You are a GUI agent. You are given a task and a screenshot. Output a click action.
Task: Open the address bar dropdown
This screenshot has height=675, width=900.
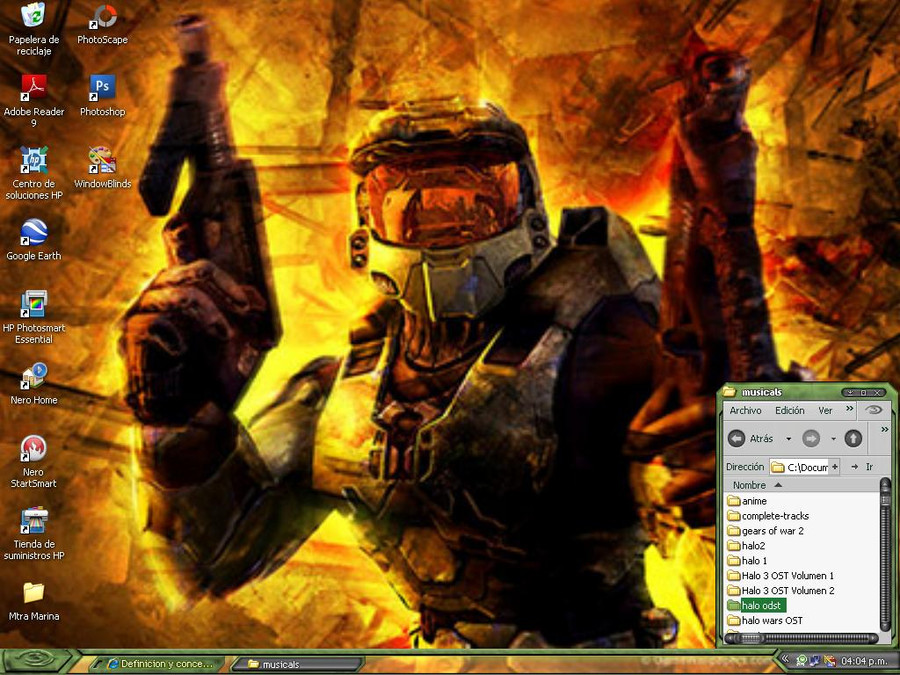835,467
